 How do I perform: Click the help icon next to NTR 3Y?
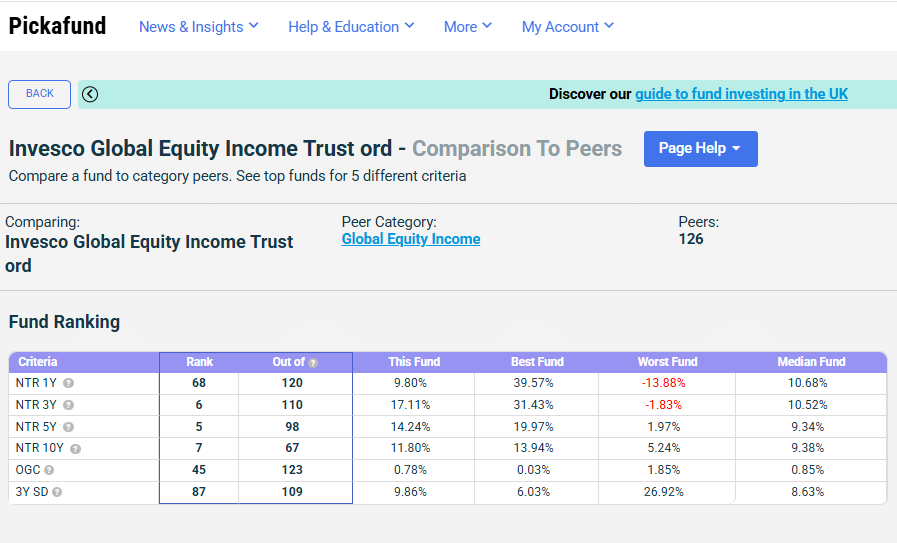pyautogui.click(x=68, y=405)
